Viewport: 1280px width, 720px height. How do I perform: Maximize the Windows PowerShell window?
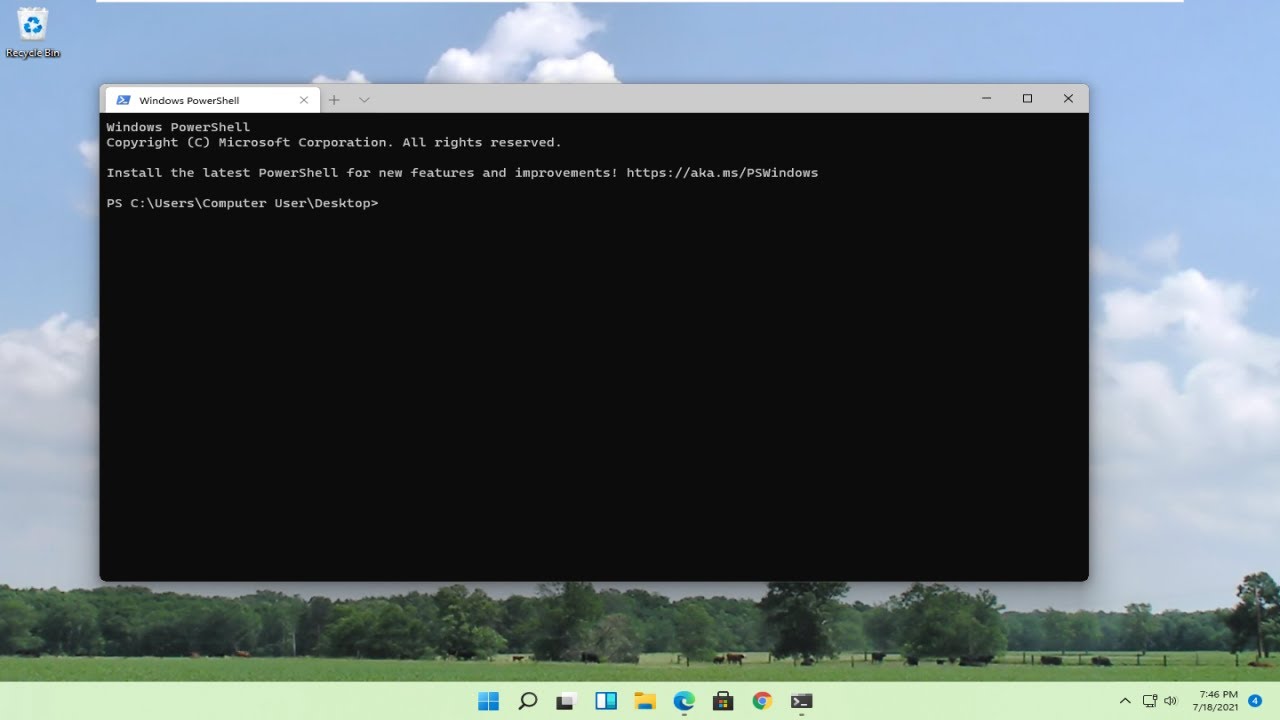[x=1027, y=98]
